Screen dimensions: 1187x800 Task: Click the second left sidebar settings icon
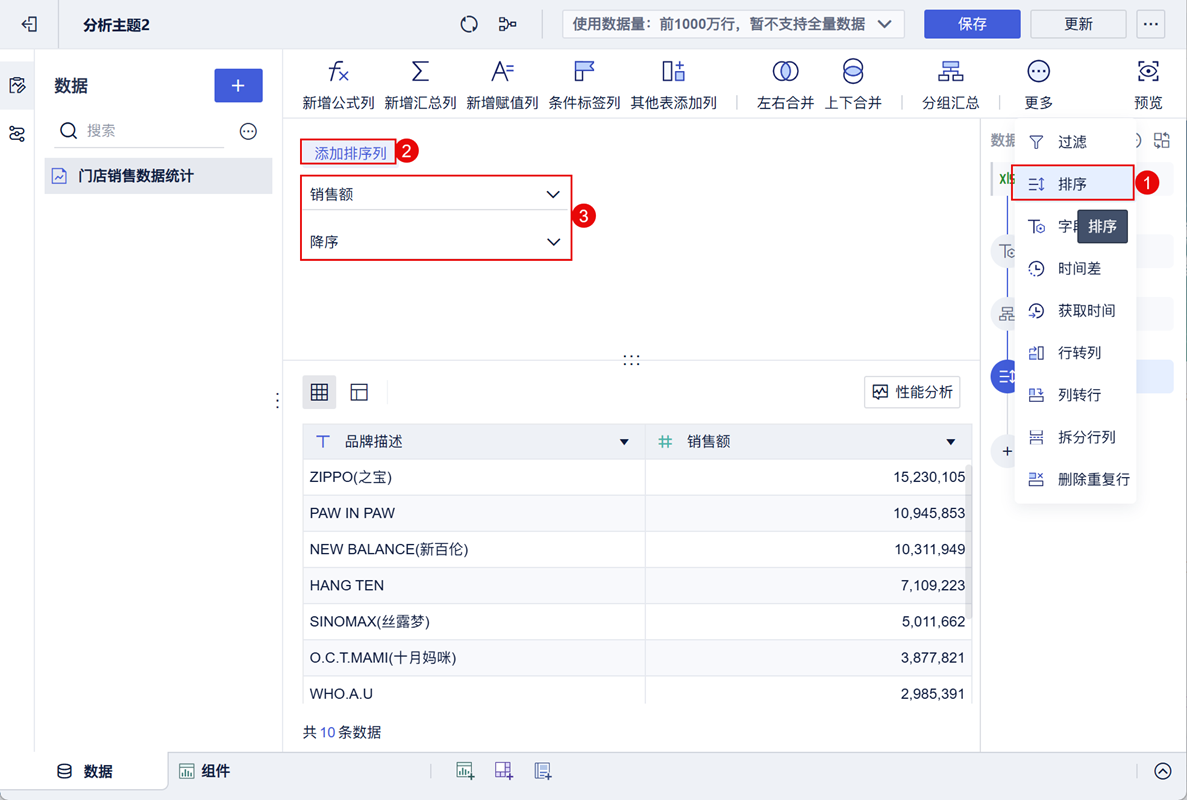tap(17, 134)
